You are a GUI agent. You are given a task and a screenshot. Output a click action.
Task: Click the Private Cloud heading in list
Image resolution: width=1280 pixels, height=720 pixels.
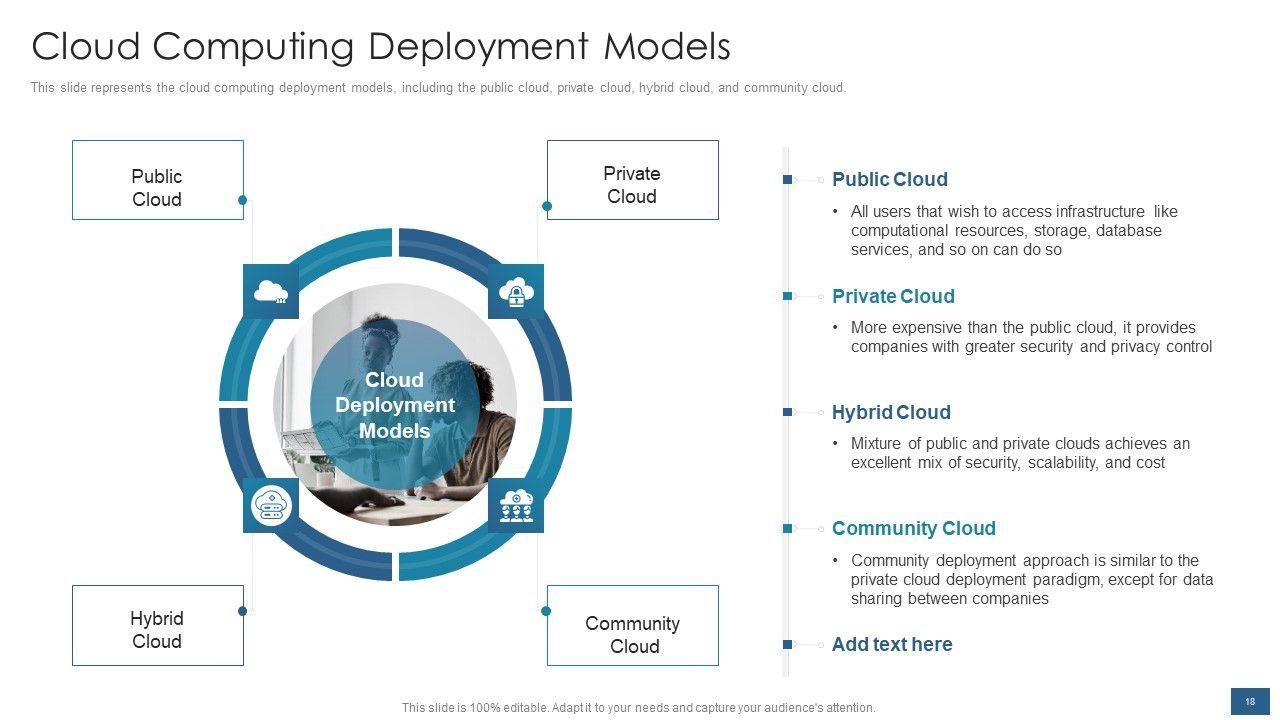pyautogui.click(x=893, y=296)
